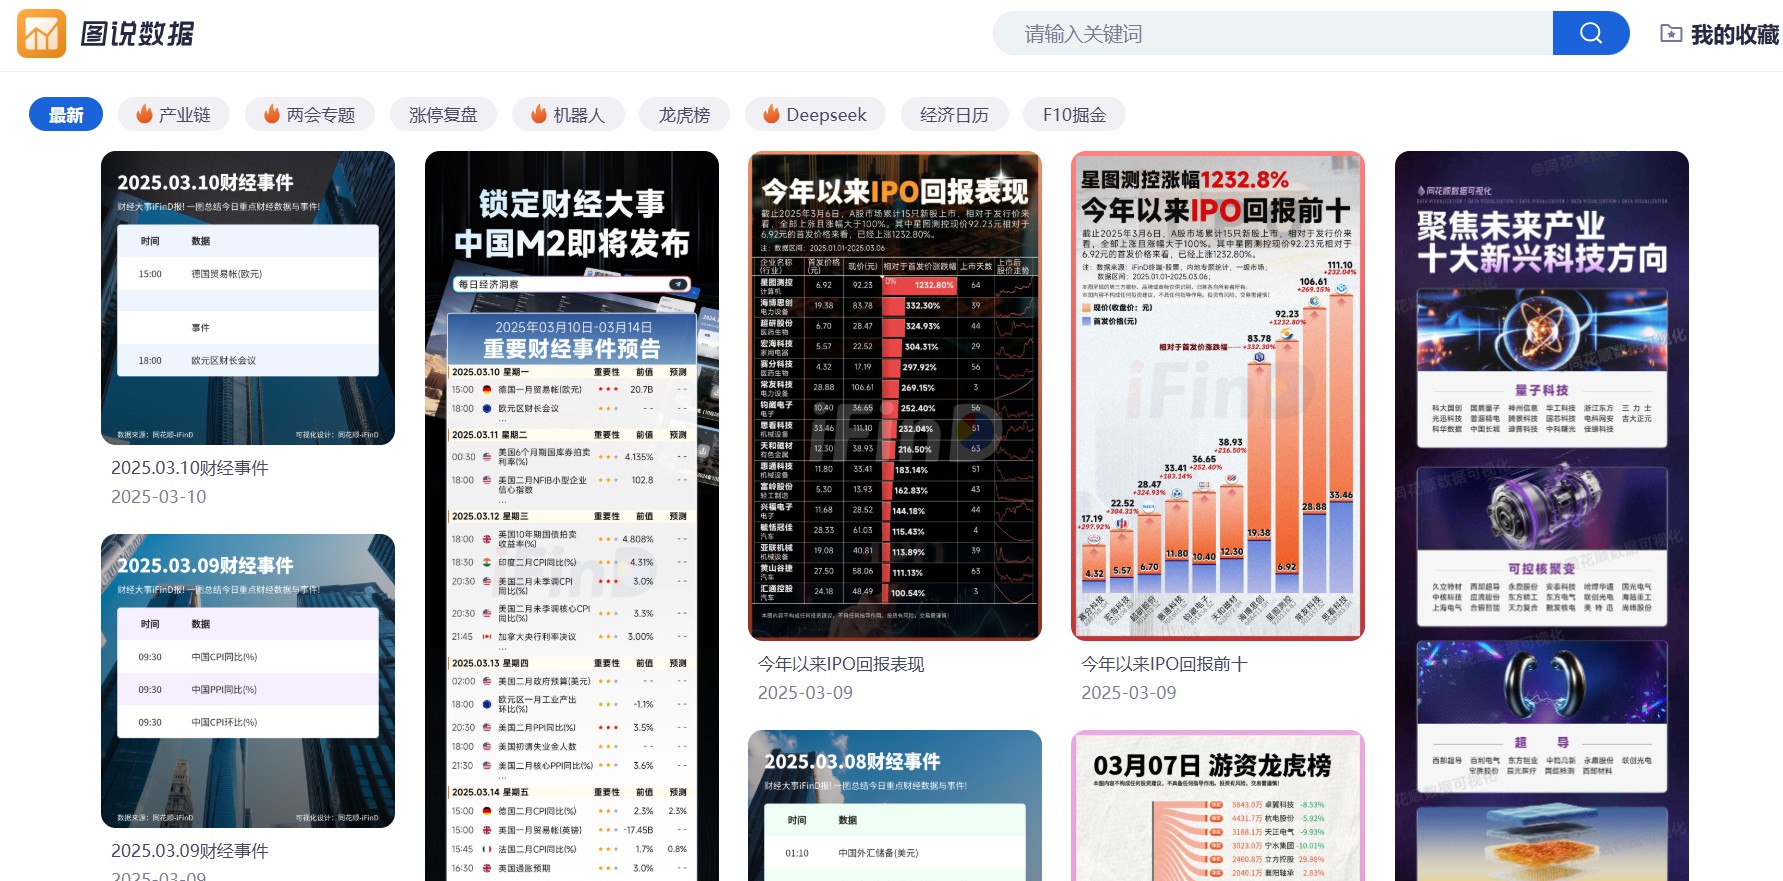Click date 2025-03-09 under 今年以来IPO回报前十
Image resolution: width=1783 pixels, height=881 pixels.
[x=1129, y=693]
